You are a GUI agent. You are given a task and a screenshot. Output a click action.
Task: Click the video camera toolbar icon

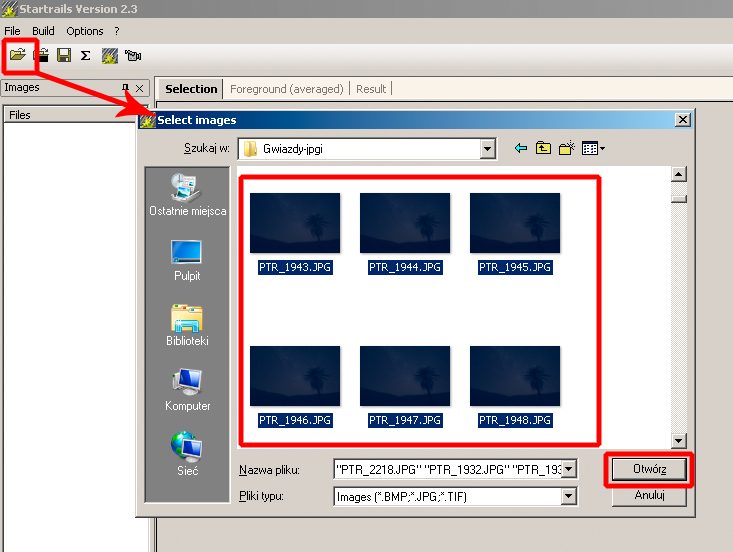pos(133,56)
